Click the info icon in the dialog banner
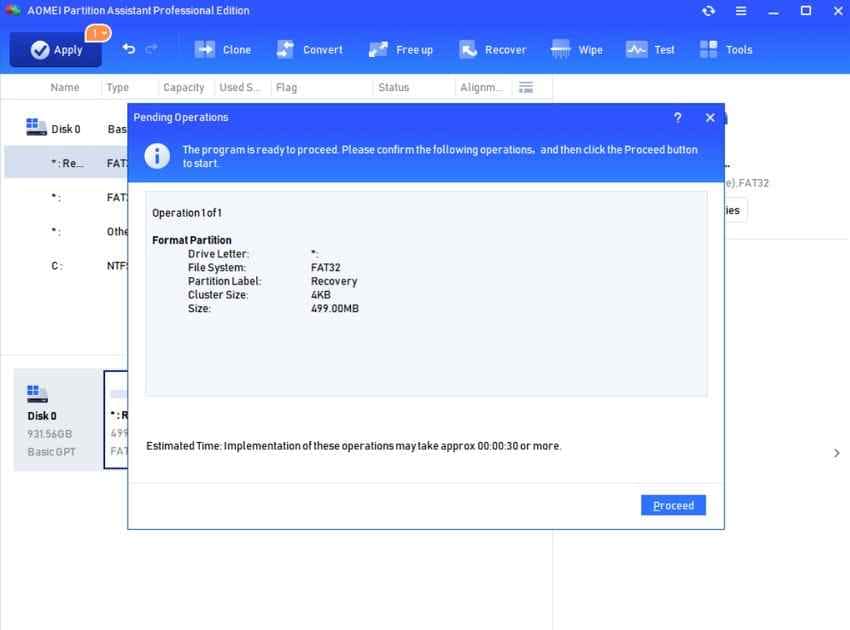Viewport: 850px width, 630px height. click(157, 156)
